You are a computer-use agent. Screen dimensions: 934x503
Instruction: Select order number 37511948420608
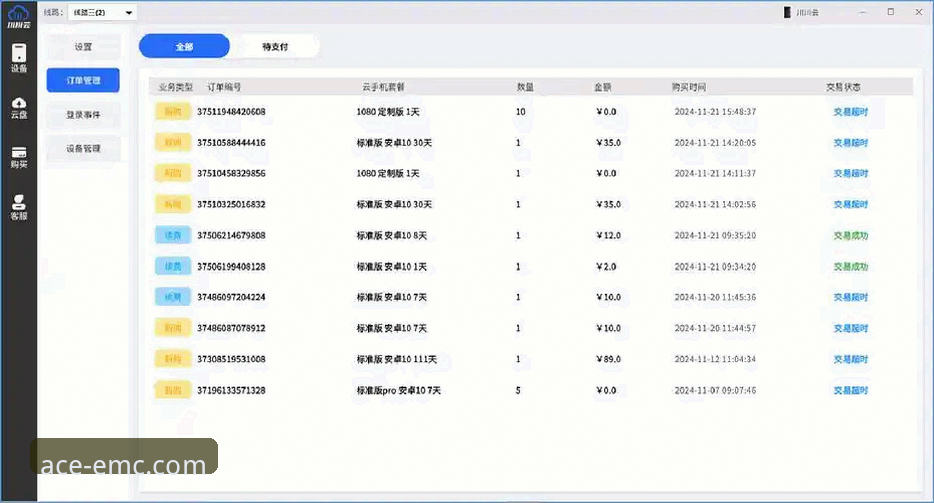click(x=231, y=111)
